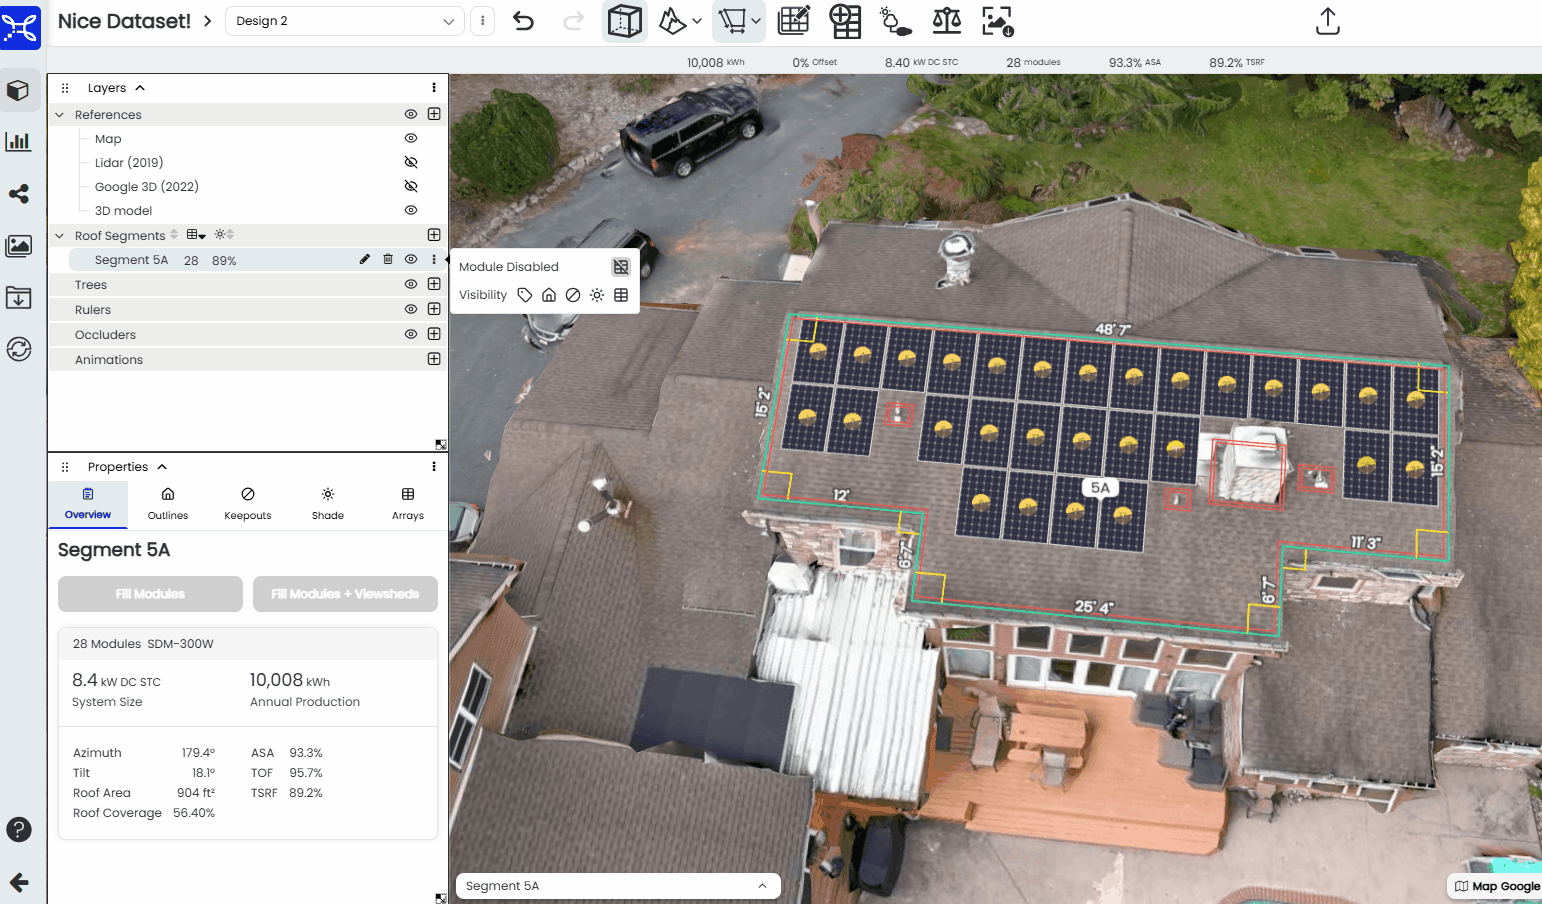Image resolution: width=1542 pixels, height=904 pixels.
Task: Open the charts panel in the left sidebar
Action: (x=20, y=141)
